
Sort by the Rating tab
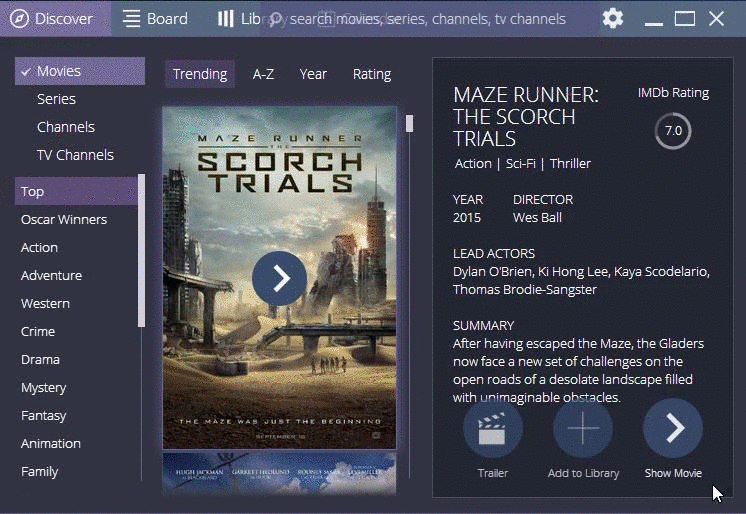point(372,74)
